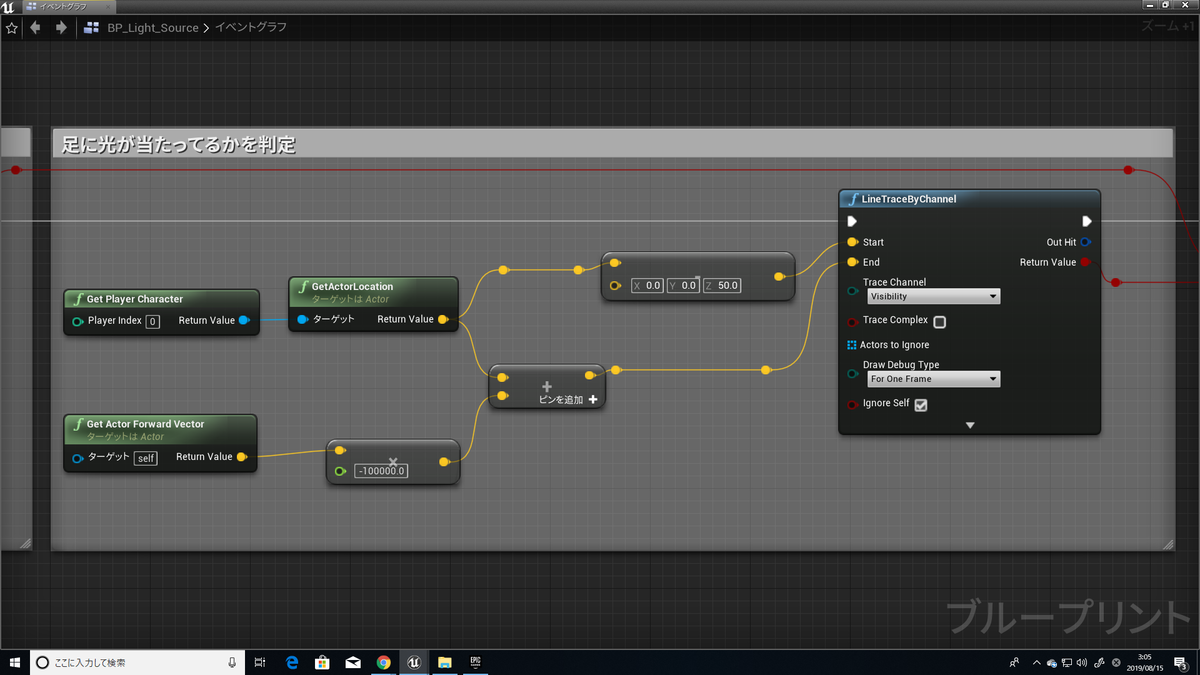The image size is (1200, 675).
Task: Click the Player Index green pin
Action: click(x=78, y=321)
